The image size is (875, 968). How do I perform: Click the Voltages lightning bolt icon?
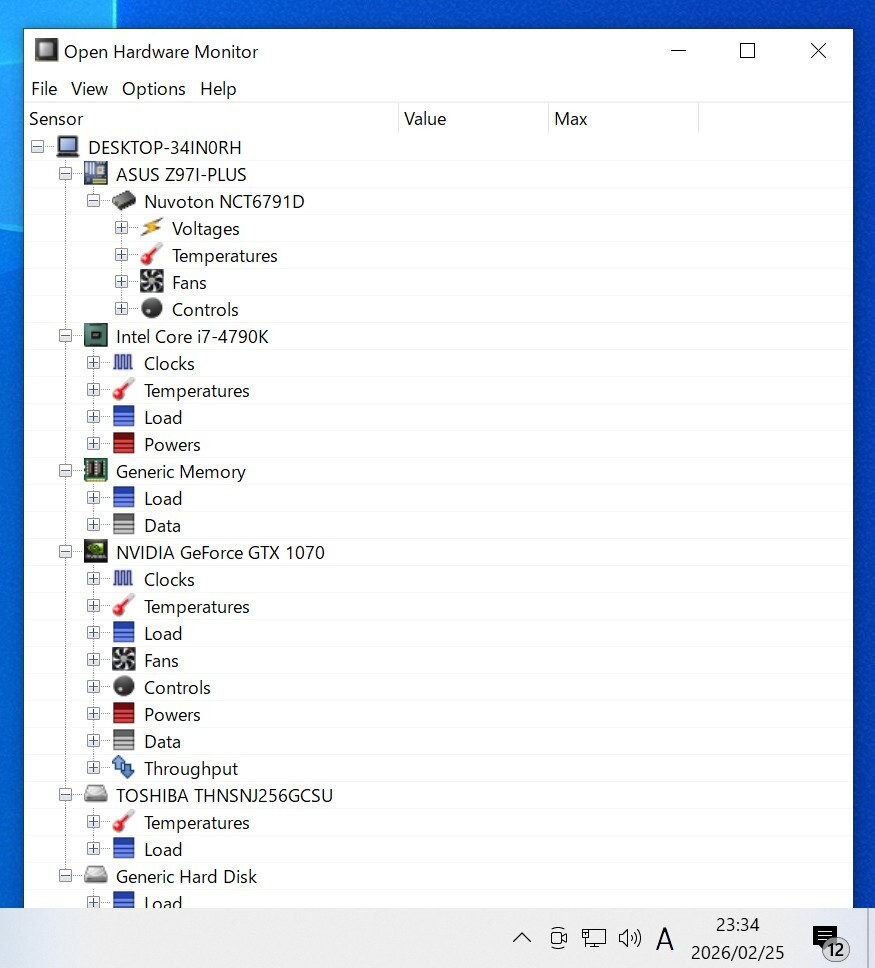point(151,228)
